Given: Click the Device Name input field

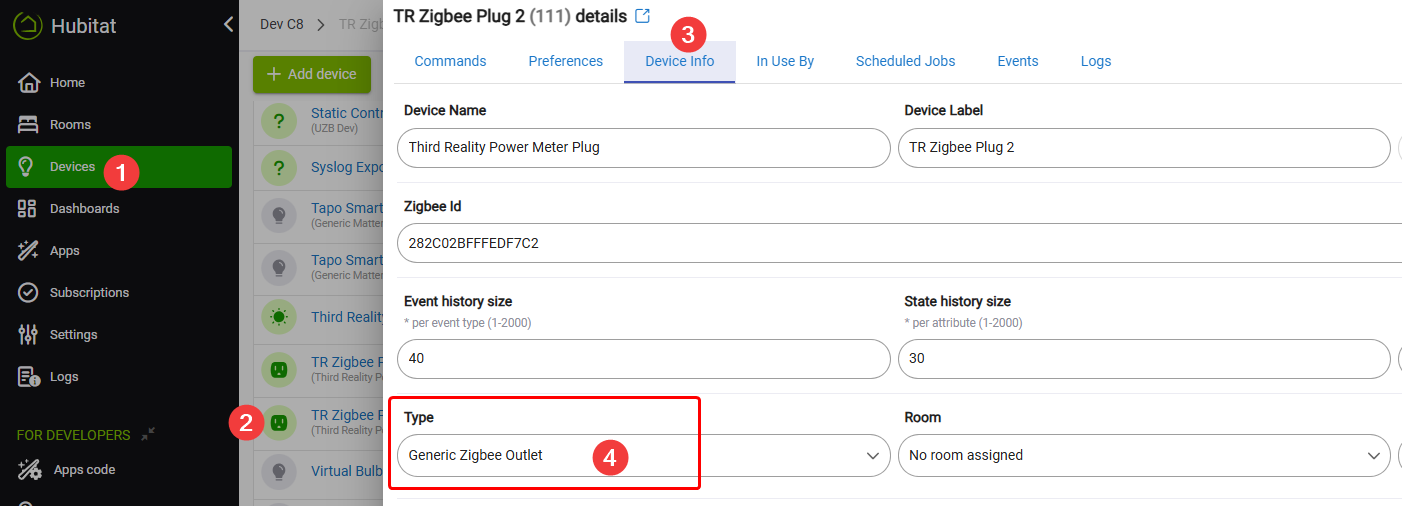Looking at the screenshot, I should (644, 147).
